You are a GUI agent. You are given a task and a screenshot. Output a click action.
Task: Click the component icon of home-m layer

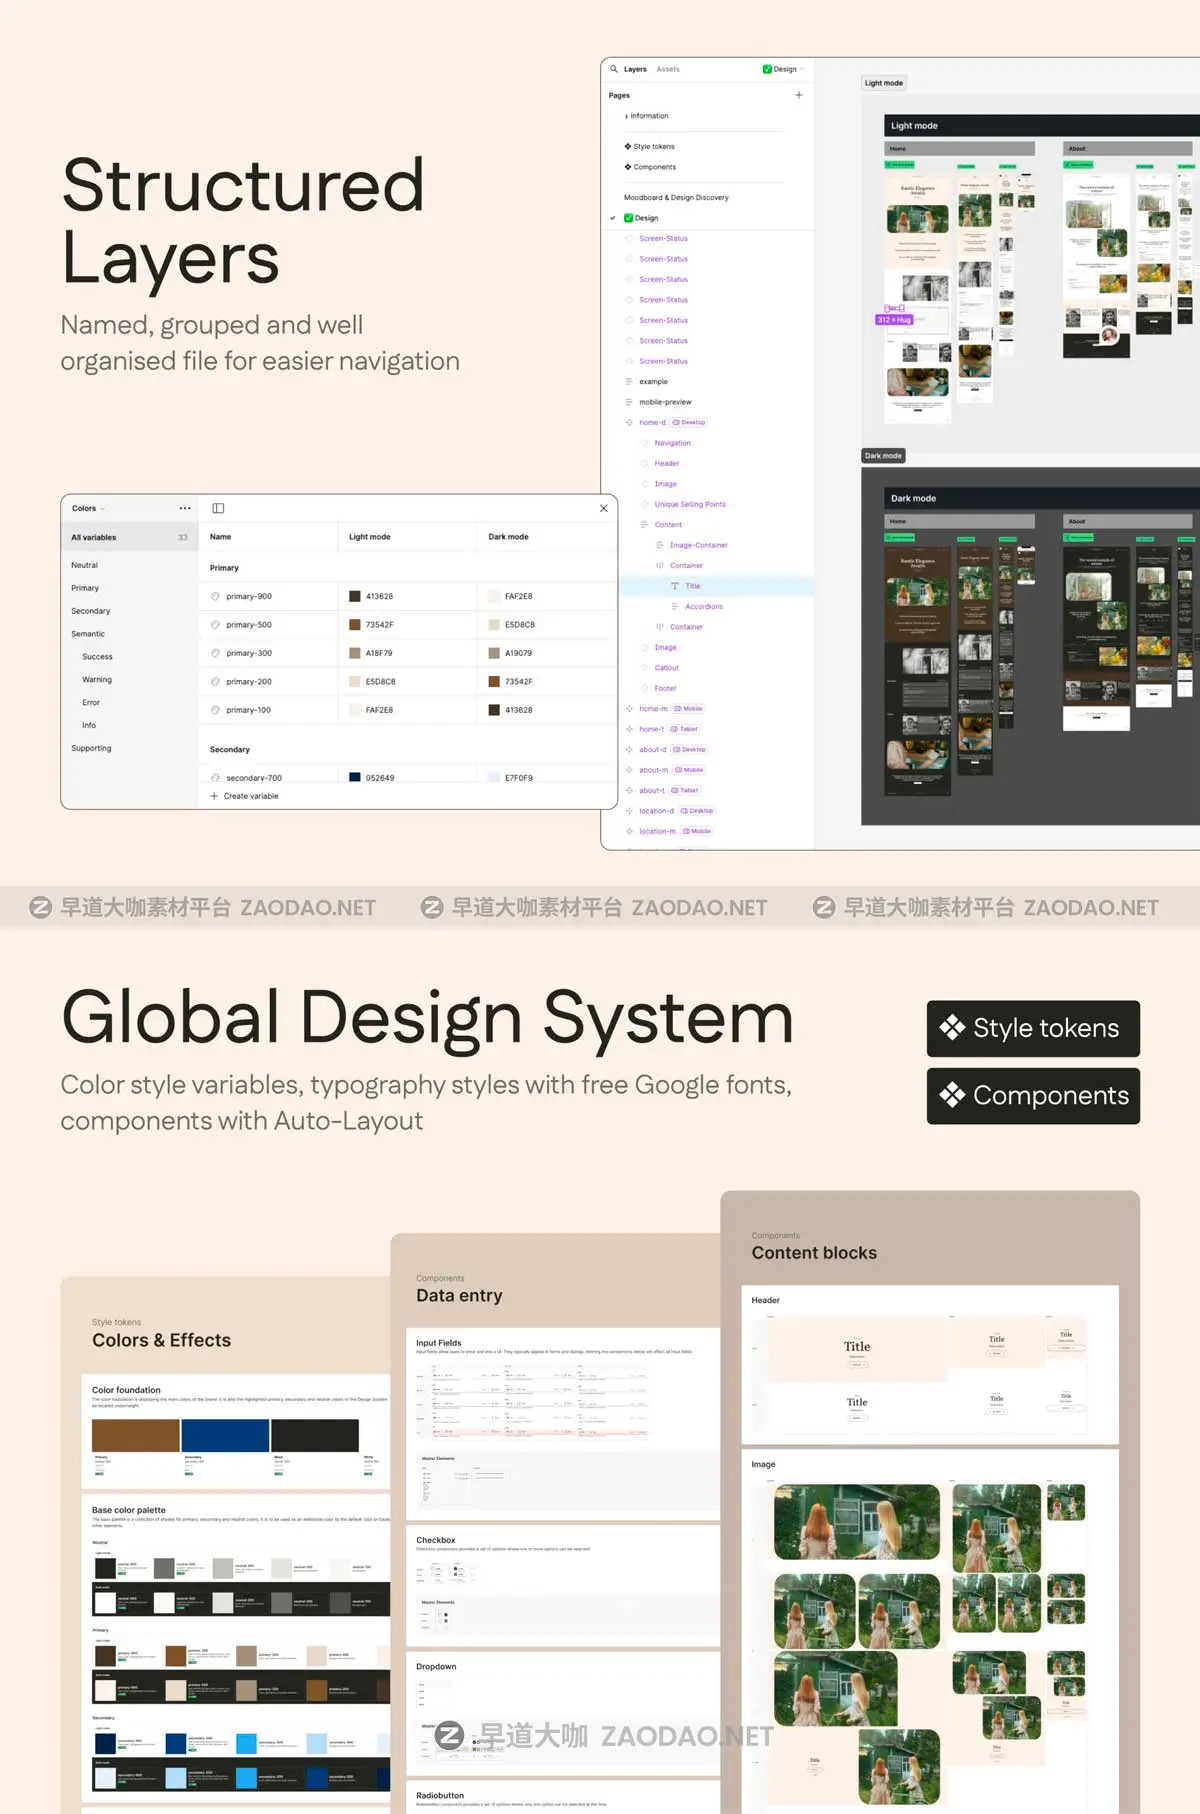pyautogui.click(x=629, y=708)
